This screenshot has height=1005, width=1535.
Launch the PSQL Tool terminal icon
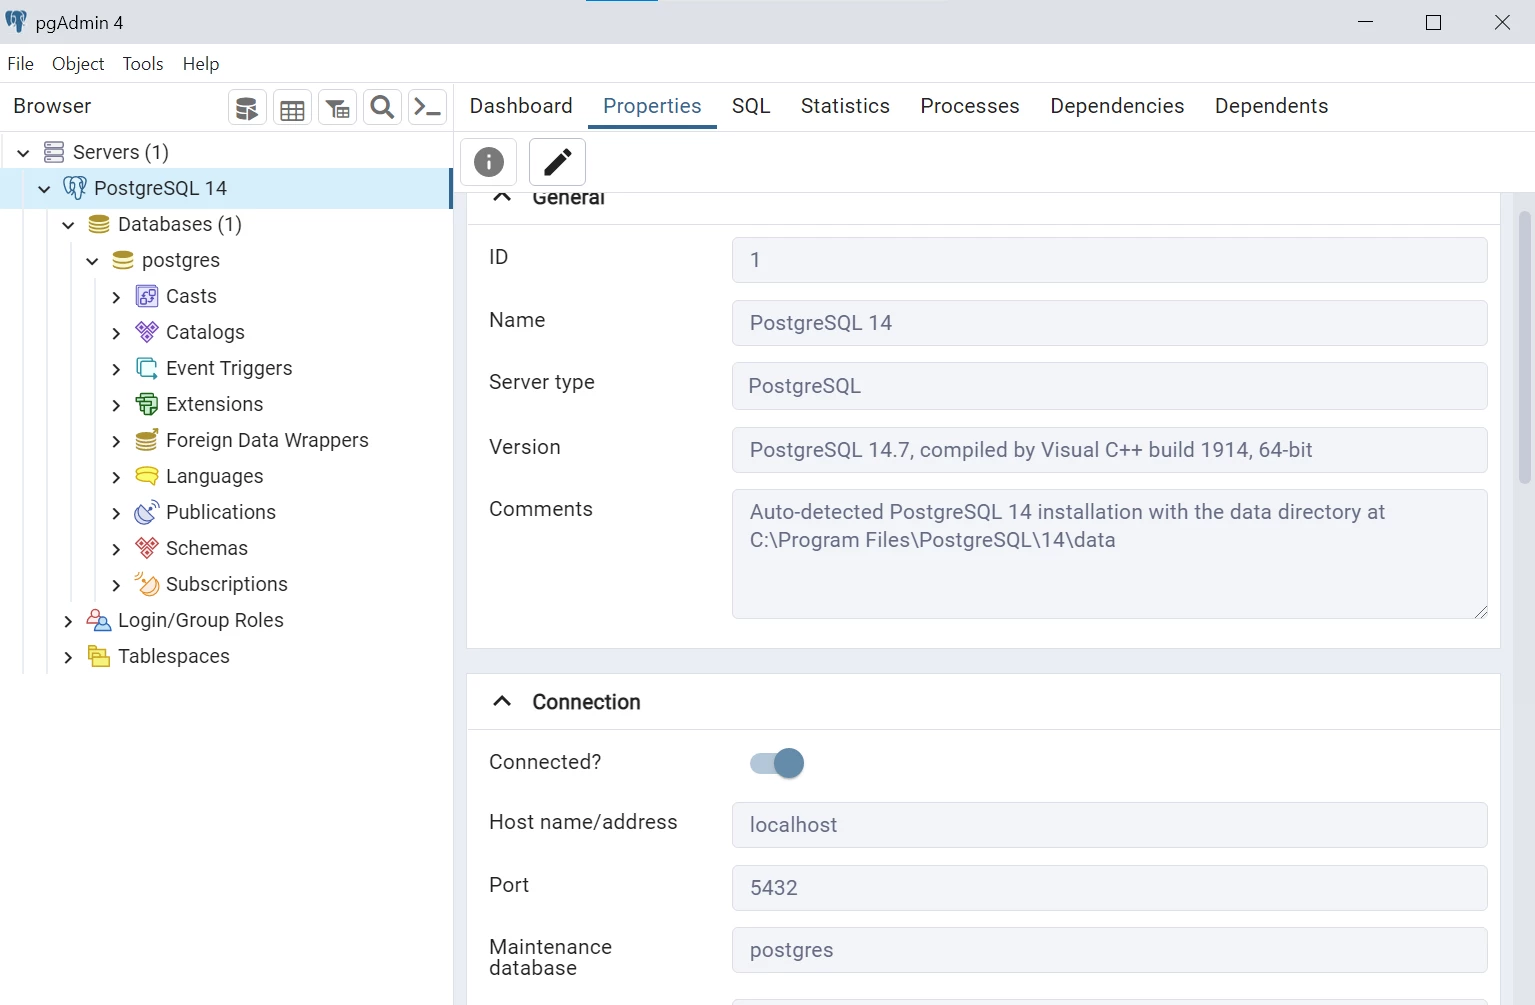(428, 108)
